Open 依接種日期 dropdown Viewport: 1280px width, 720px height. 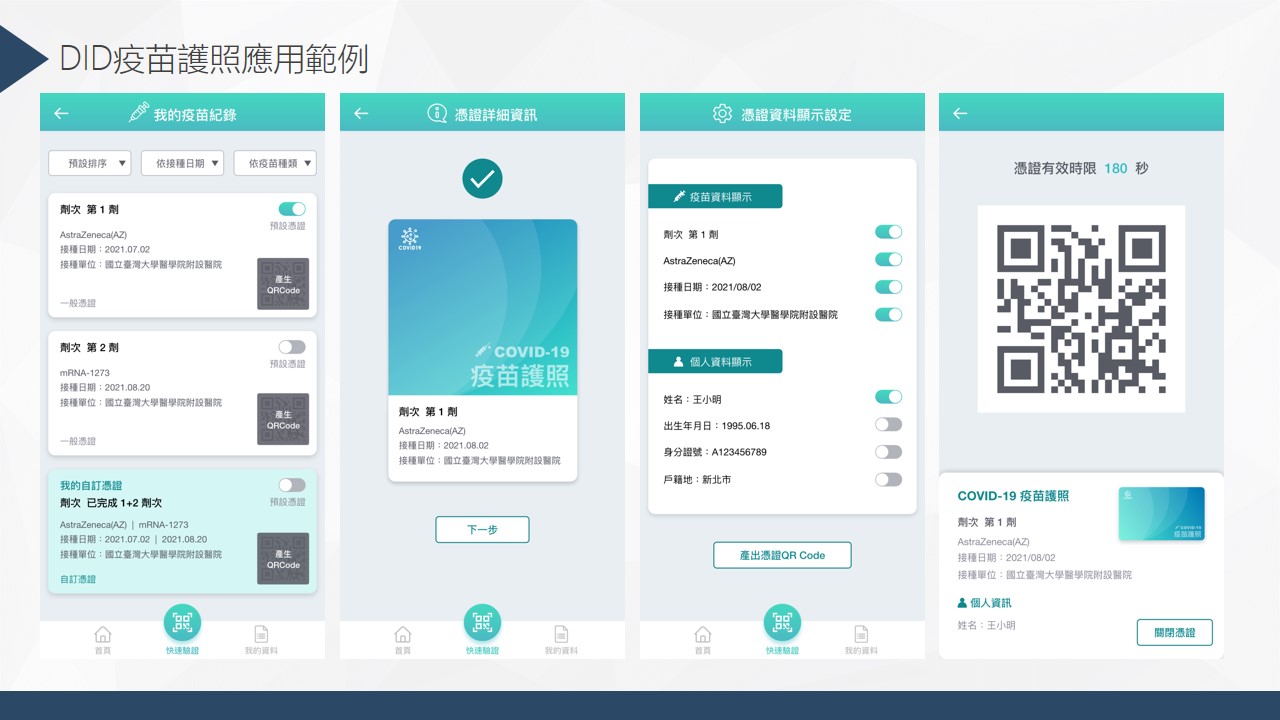pyautogui.click(x=182, y=163)
